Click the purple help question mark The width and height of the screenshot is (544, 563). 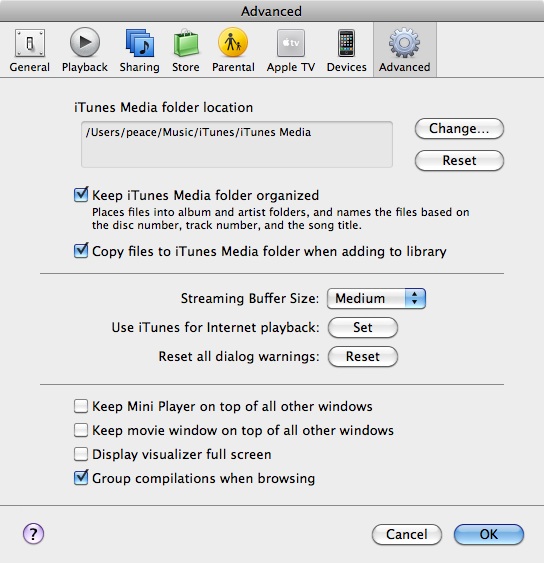tap(33, 534)
